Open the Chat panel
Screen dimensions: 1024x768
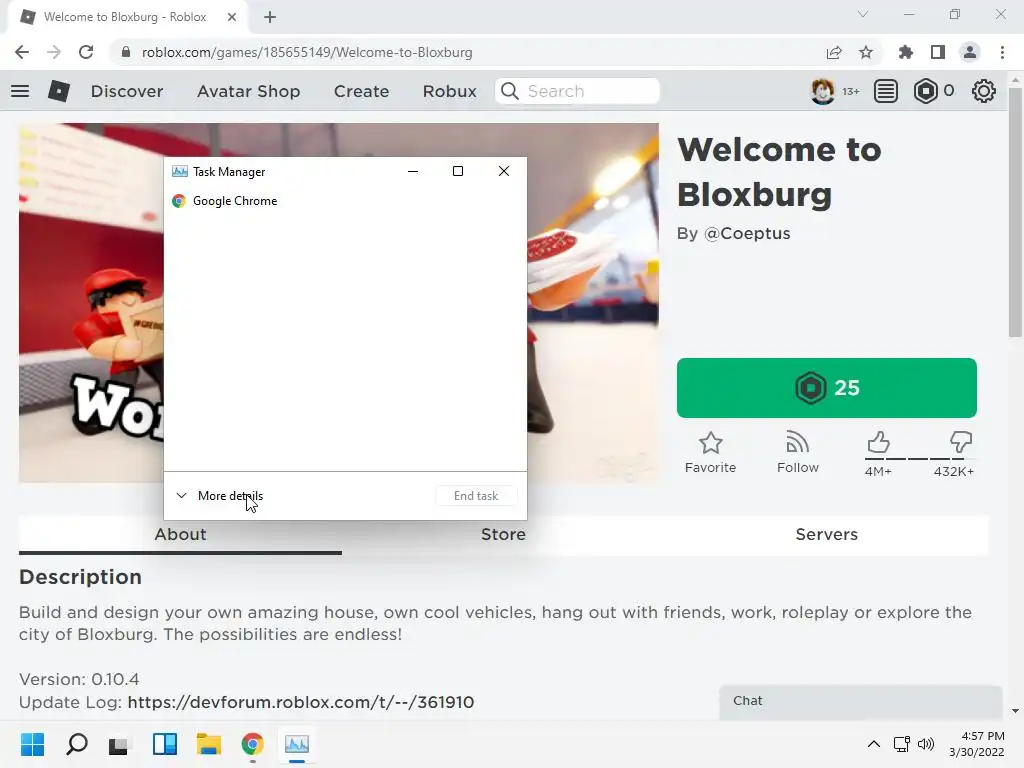861,702
